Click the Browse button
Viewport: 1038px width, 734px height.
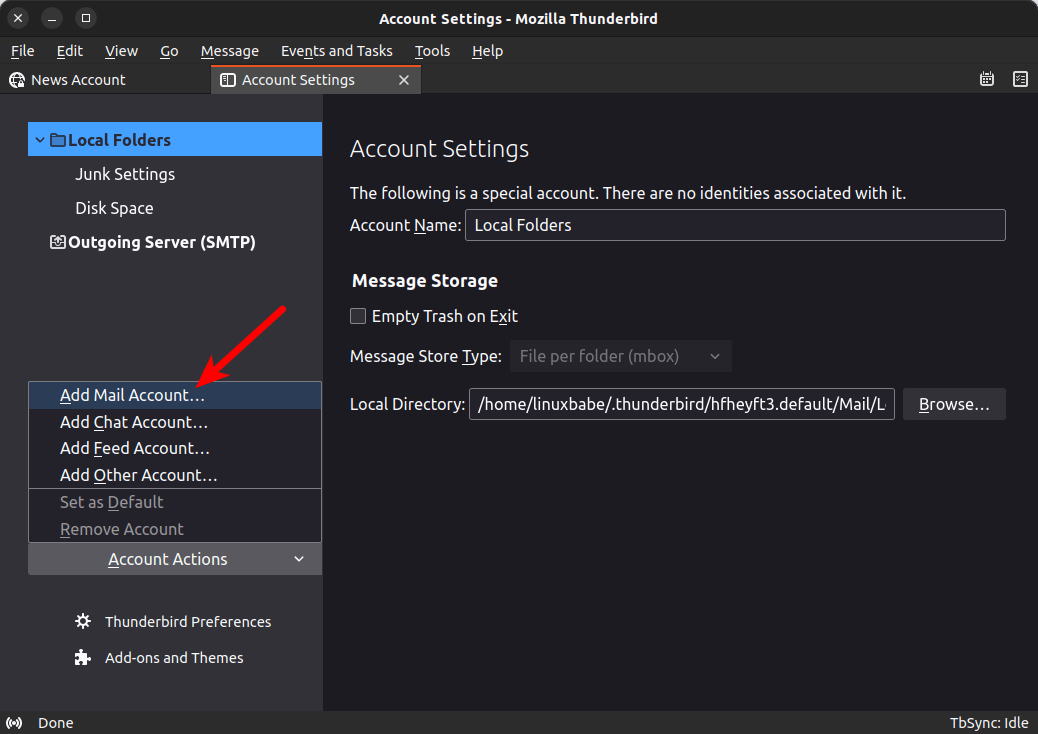click(954, 404)
